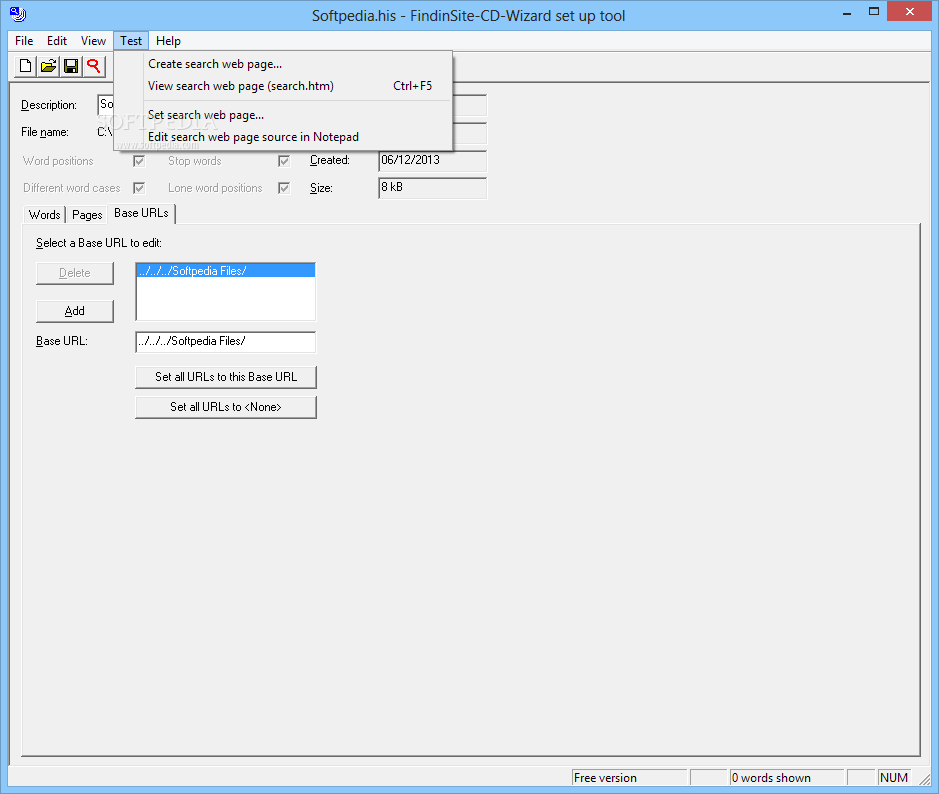Click the Save floppy disk icon
Viewport: 939px width, 794px height.
71,66
